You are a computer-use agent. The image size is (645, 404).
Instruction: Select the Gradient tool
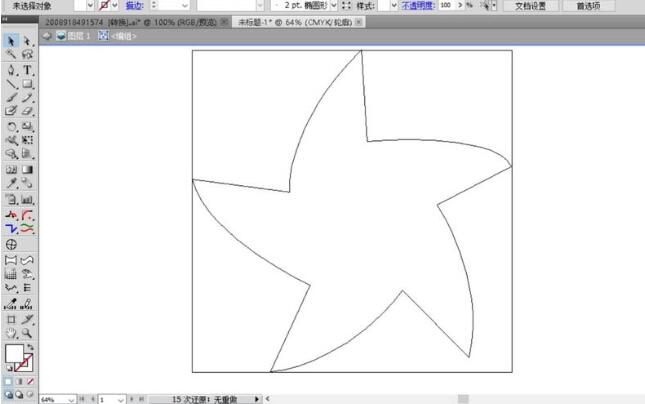(x=27, y=169)
